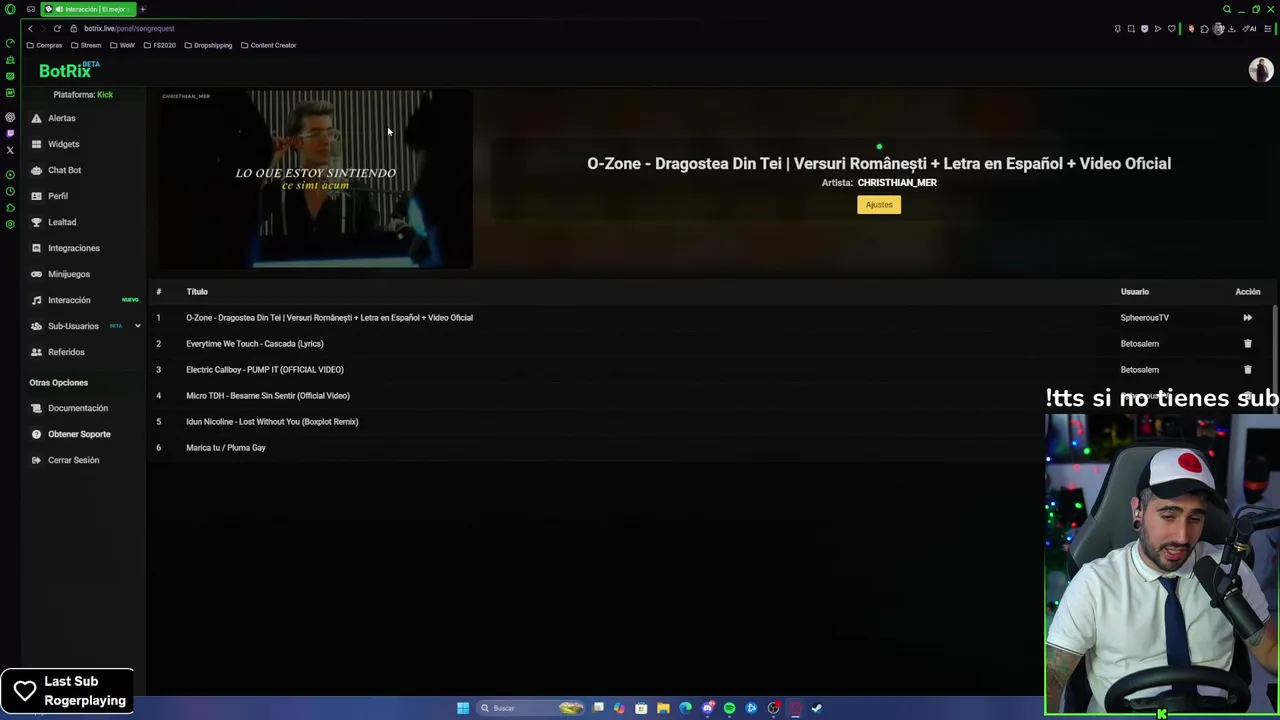Click the Cerrar Sesión logout icon
Viewport: 1280px width, 720px height.
click(x=37, y=460)
